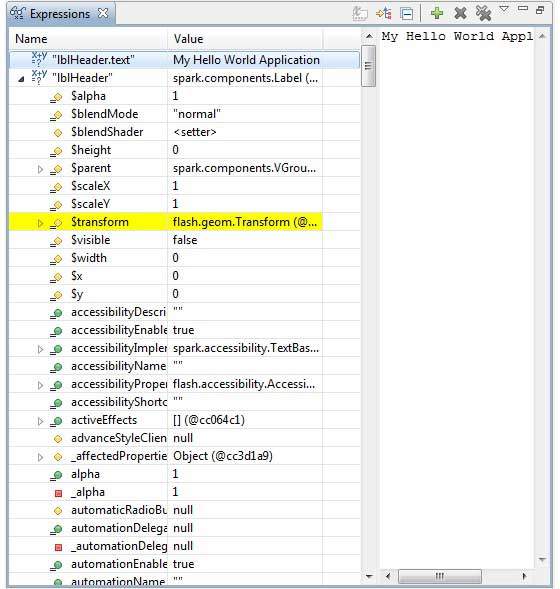The image size is (560, 589).
Task: Click the tree scrollbar down arrow
Action: [369, 576]
